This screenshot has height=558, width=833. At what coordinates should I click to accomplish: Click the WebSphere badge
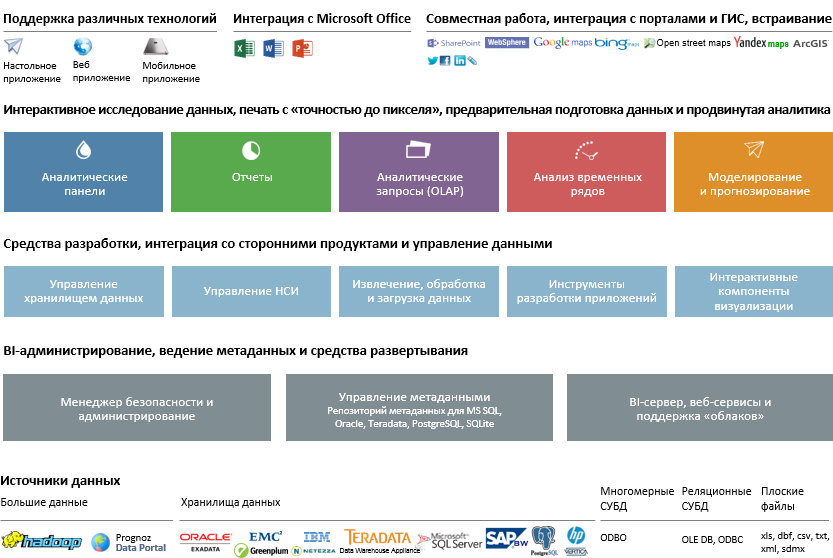(507, 43)
